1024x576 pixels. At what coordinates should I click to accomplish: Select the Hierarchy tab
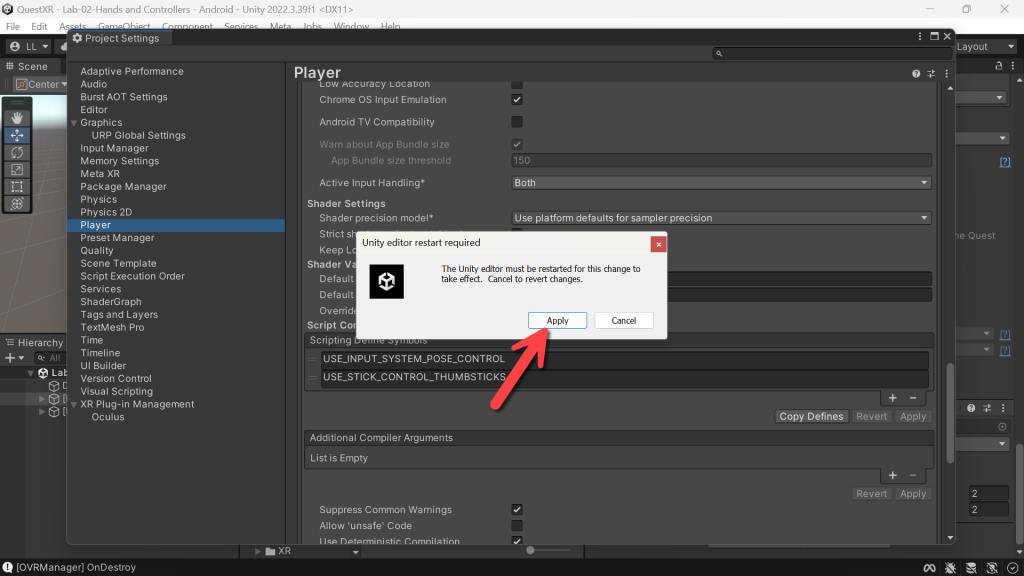(35, 343)
